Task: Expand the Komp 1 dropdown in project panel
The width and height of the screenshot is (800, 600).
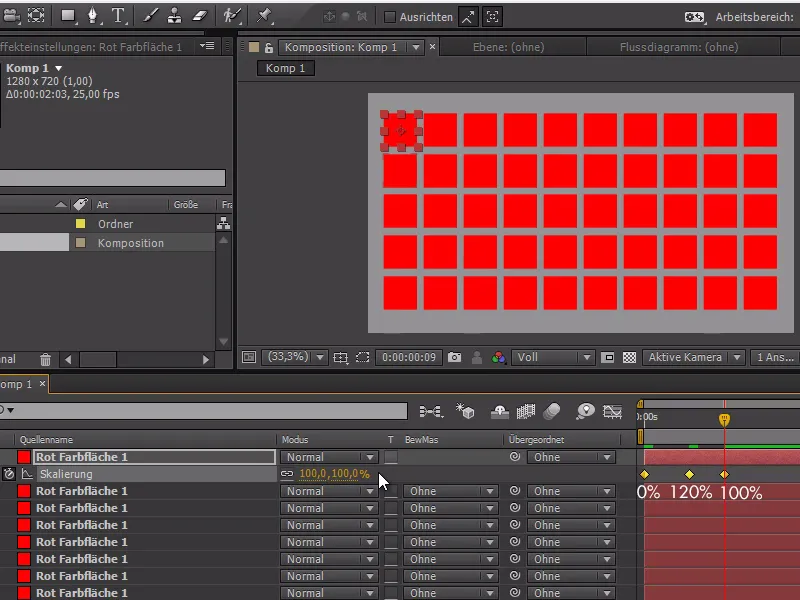Action: point(58,68)
